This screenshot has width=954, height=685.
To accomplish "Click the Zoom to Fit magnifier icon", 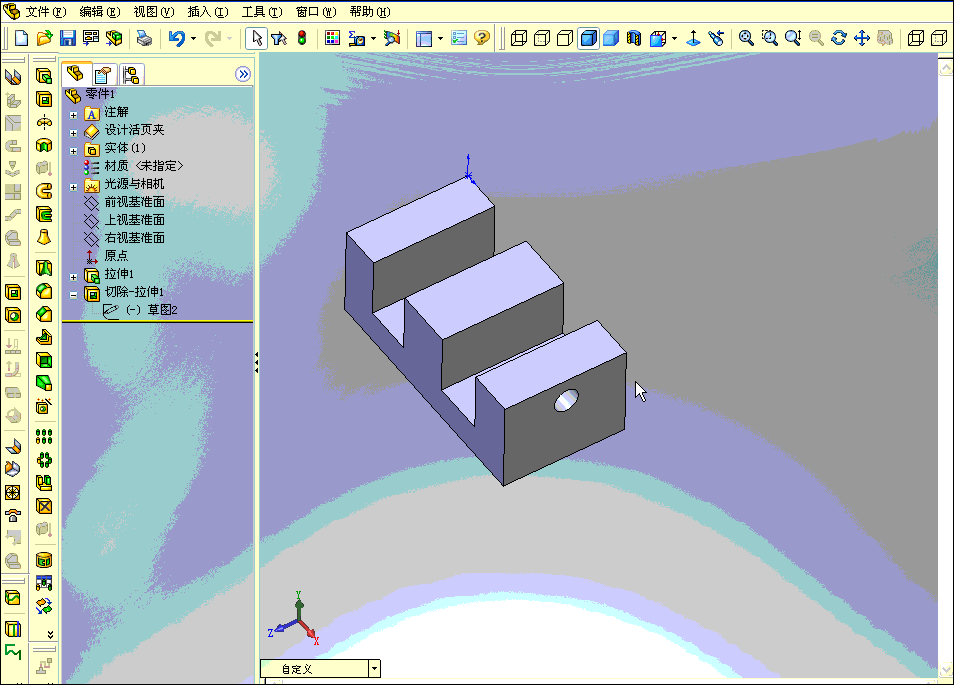I will [x=746, y=38].
